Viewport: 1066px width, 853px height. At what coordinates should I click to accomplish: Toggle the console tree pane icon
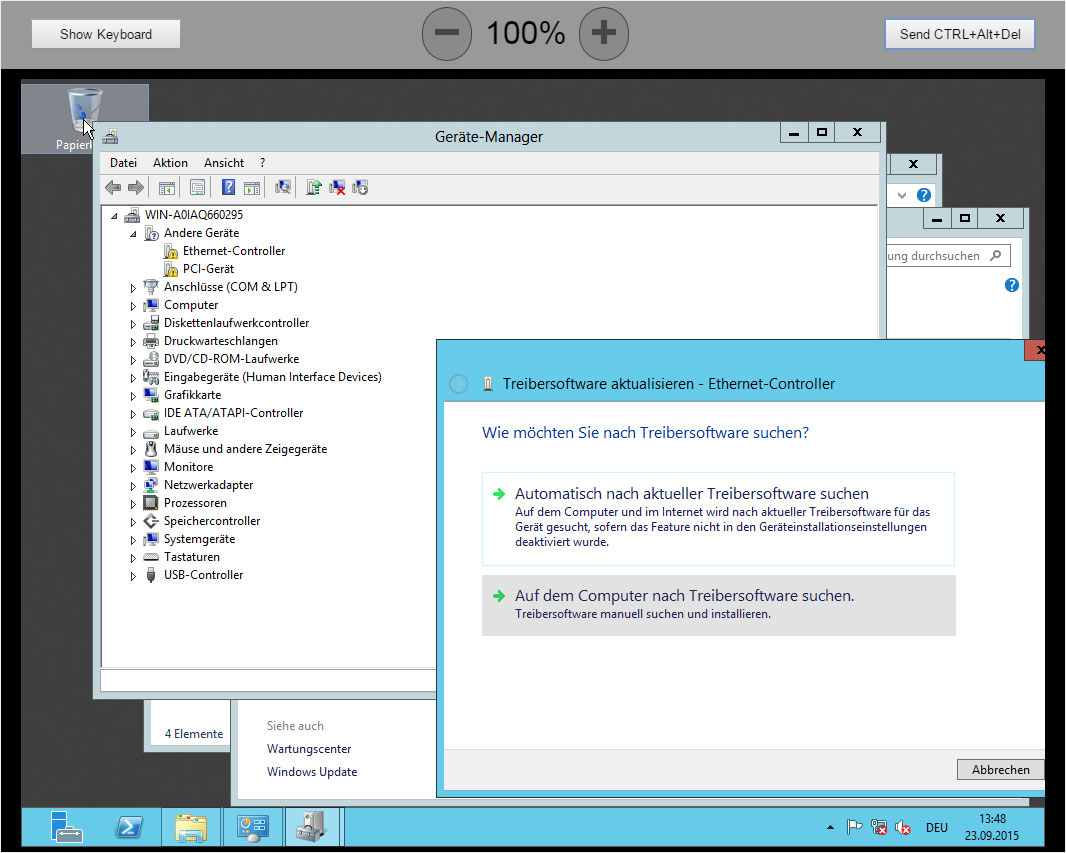(x=167, y=188)
